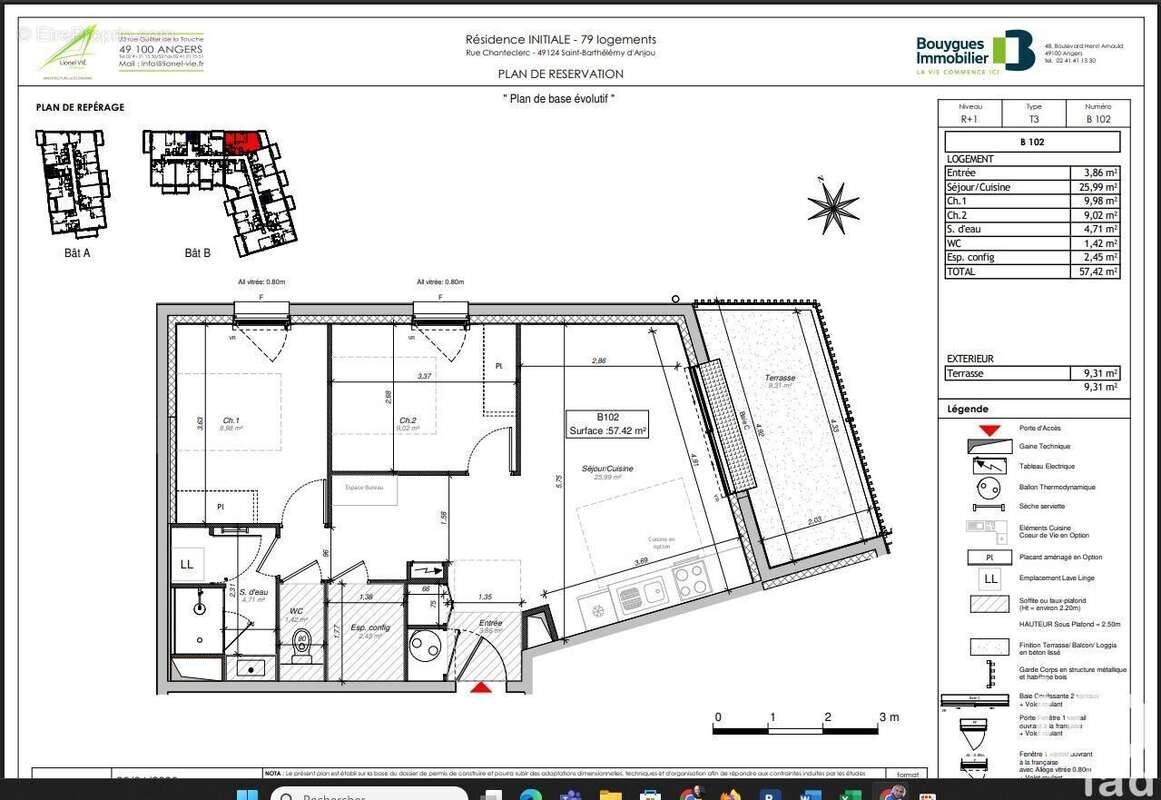Image resolution: width=1161 pixels, height=800 pixels.
Task: Click the LL Emplacement Lave Linge legend symbol
Action: point(990,579)
